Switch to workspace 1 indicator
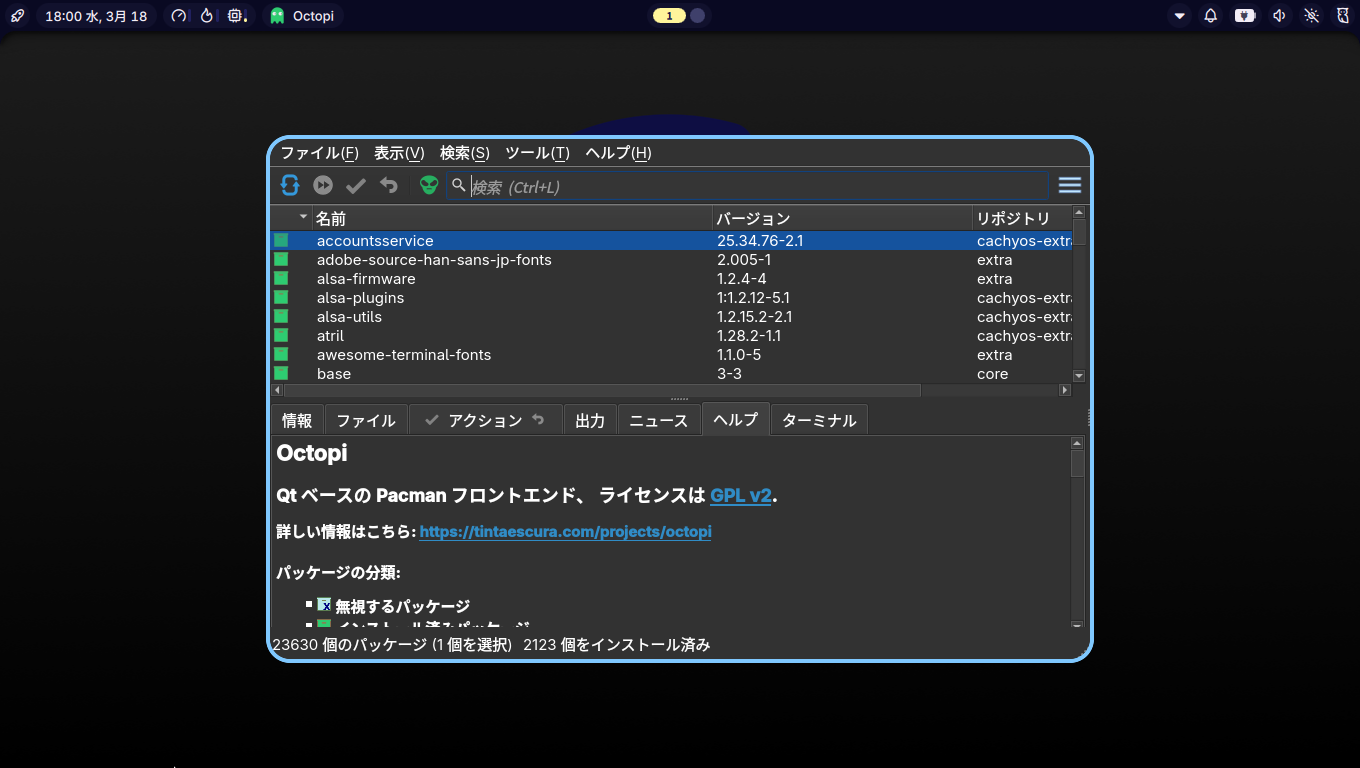 pos(669,16)
